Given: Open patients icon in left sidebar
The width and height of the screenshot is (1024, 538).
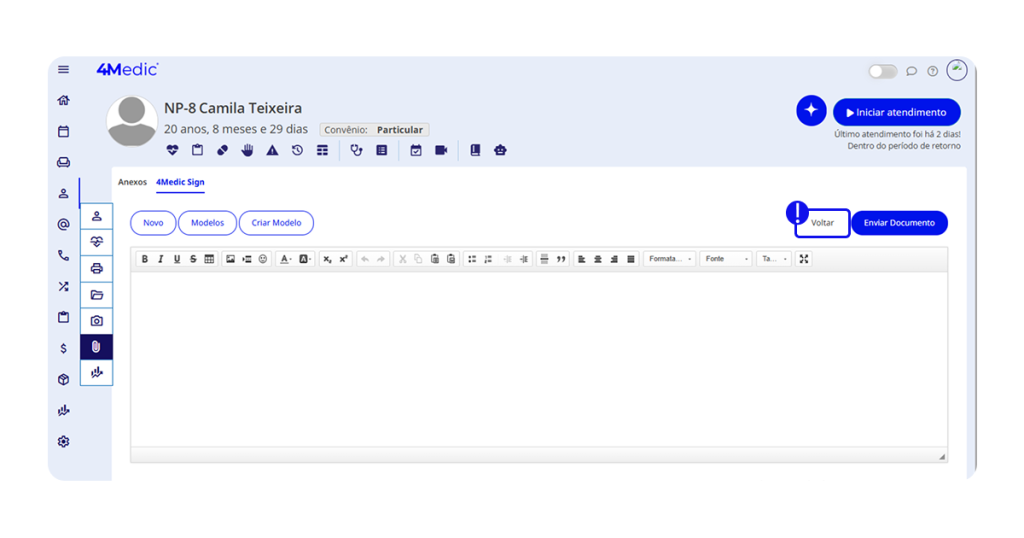Looking at the screenshot, I should click(63, 193).
